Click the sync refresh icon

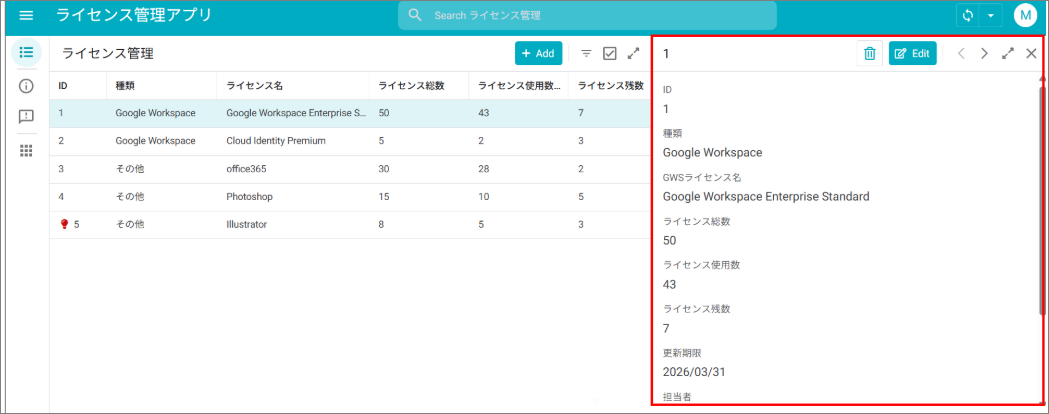967,15
